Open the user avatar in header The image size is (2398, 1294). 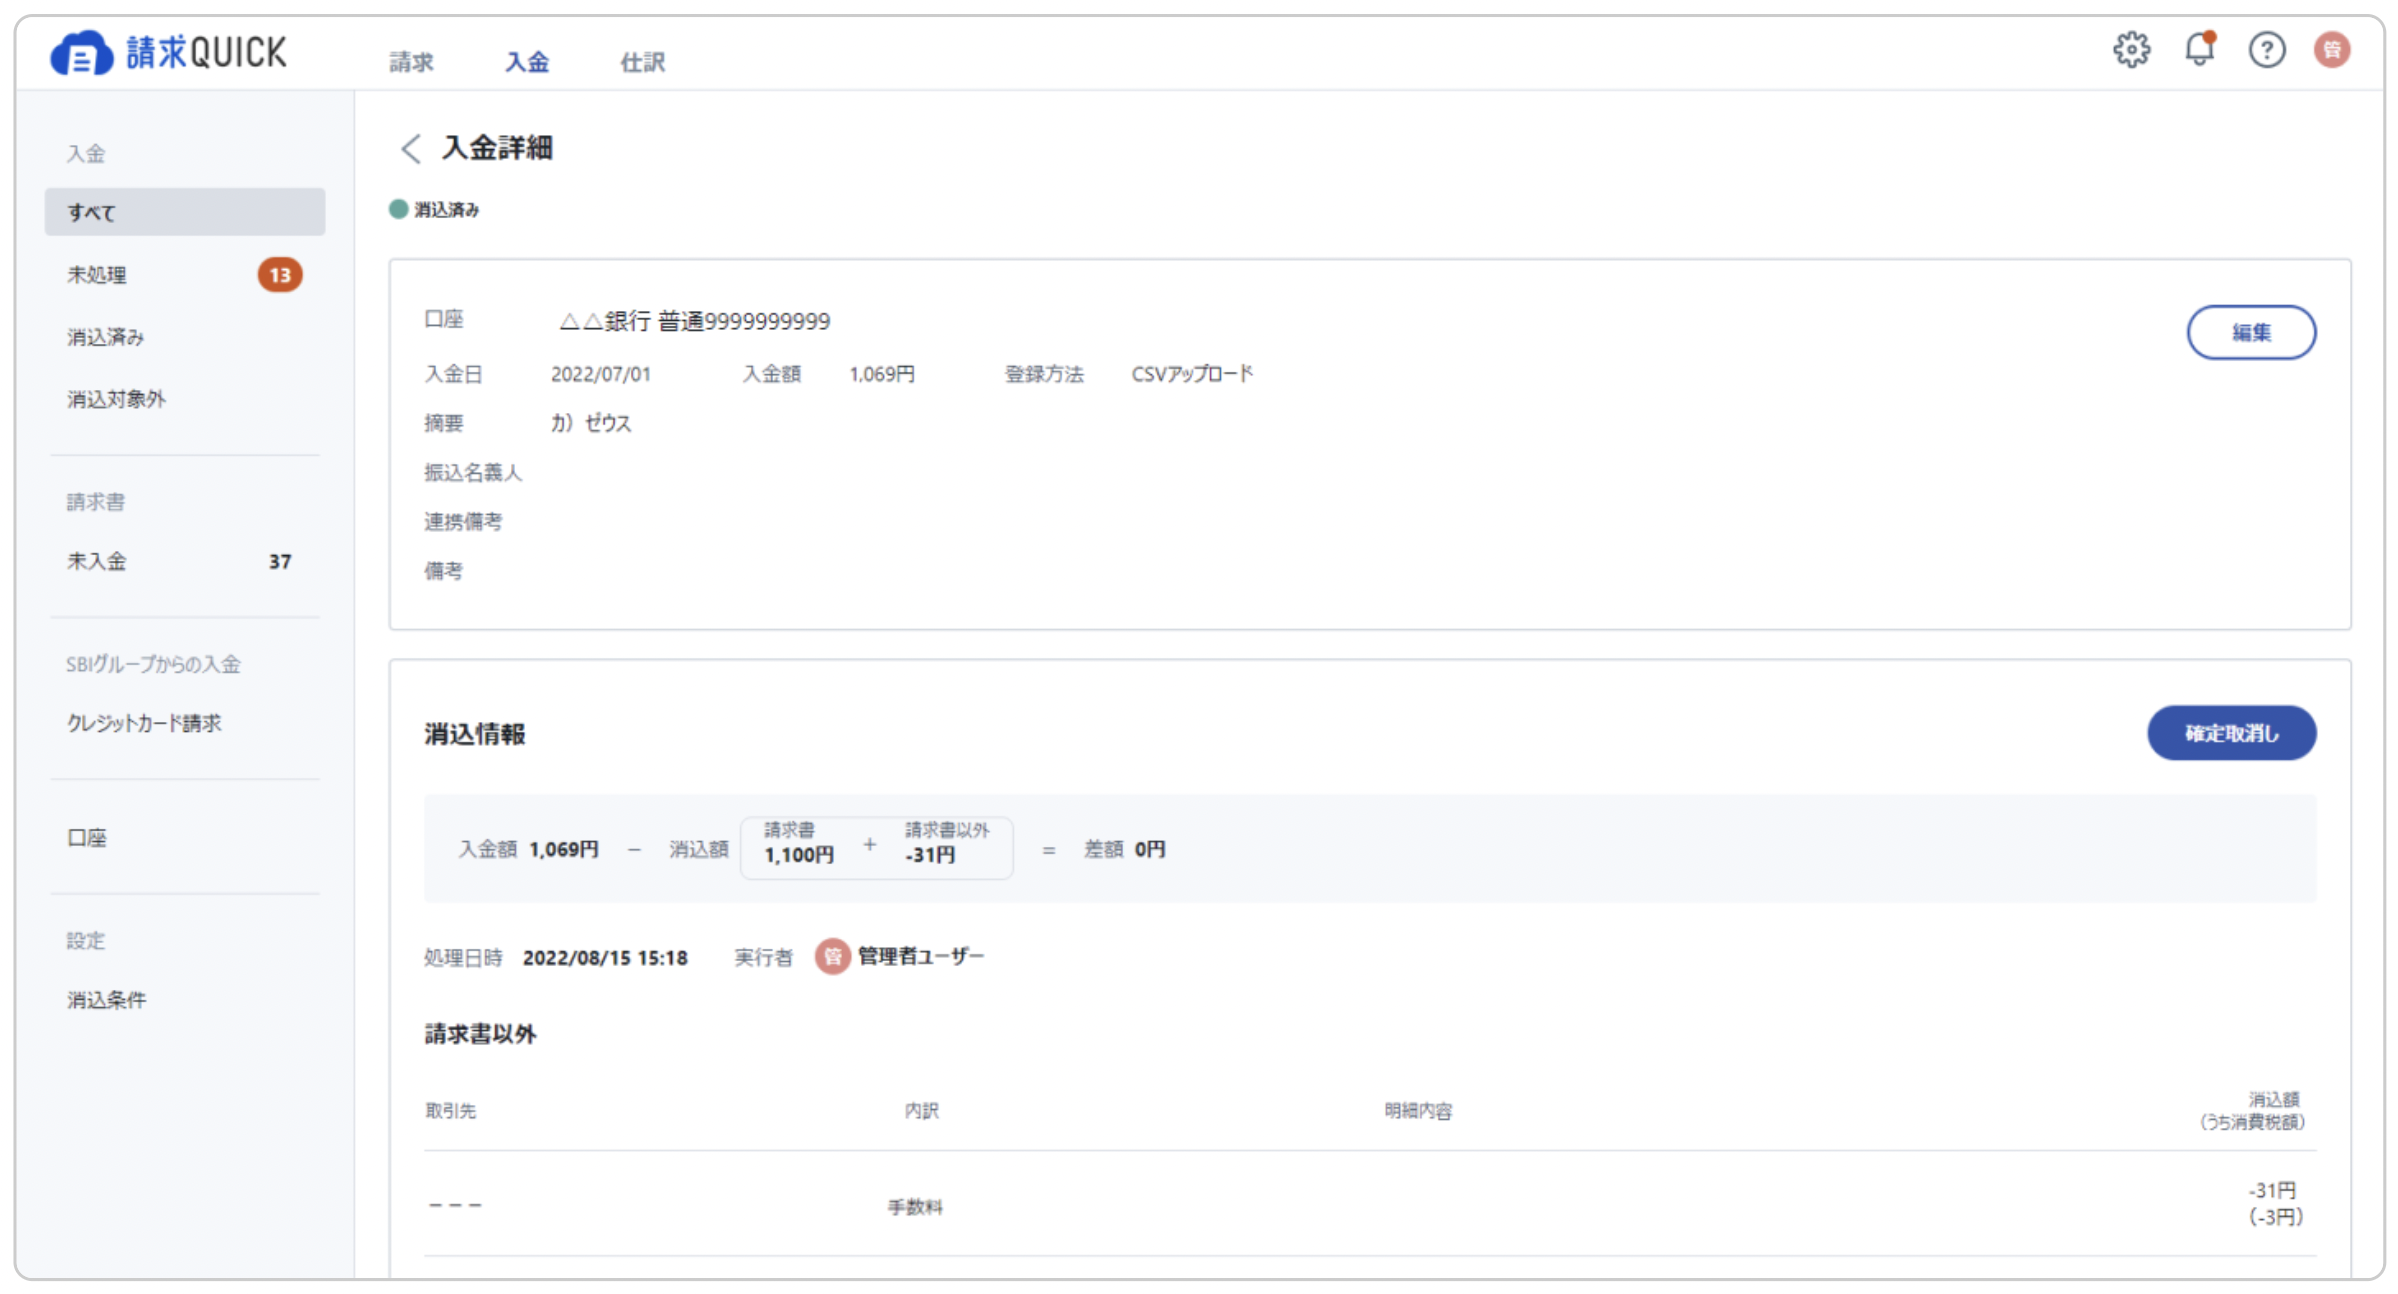(x=2332, y=49)
